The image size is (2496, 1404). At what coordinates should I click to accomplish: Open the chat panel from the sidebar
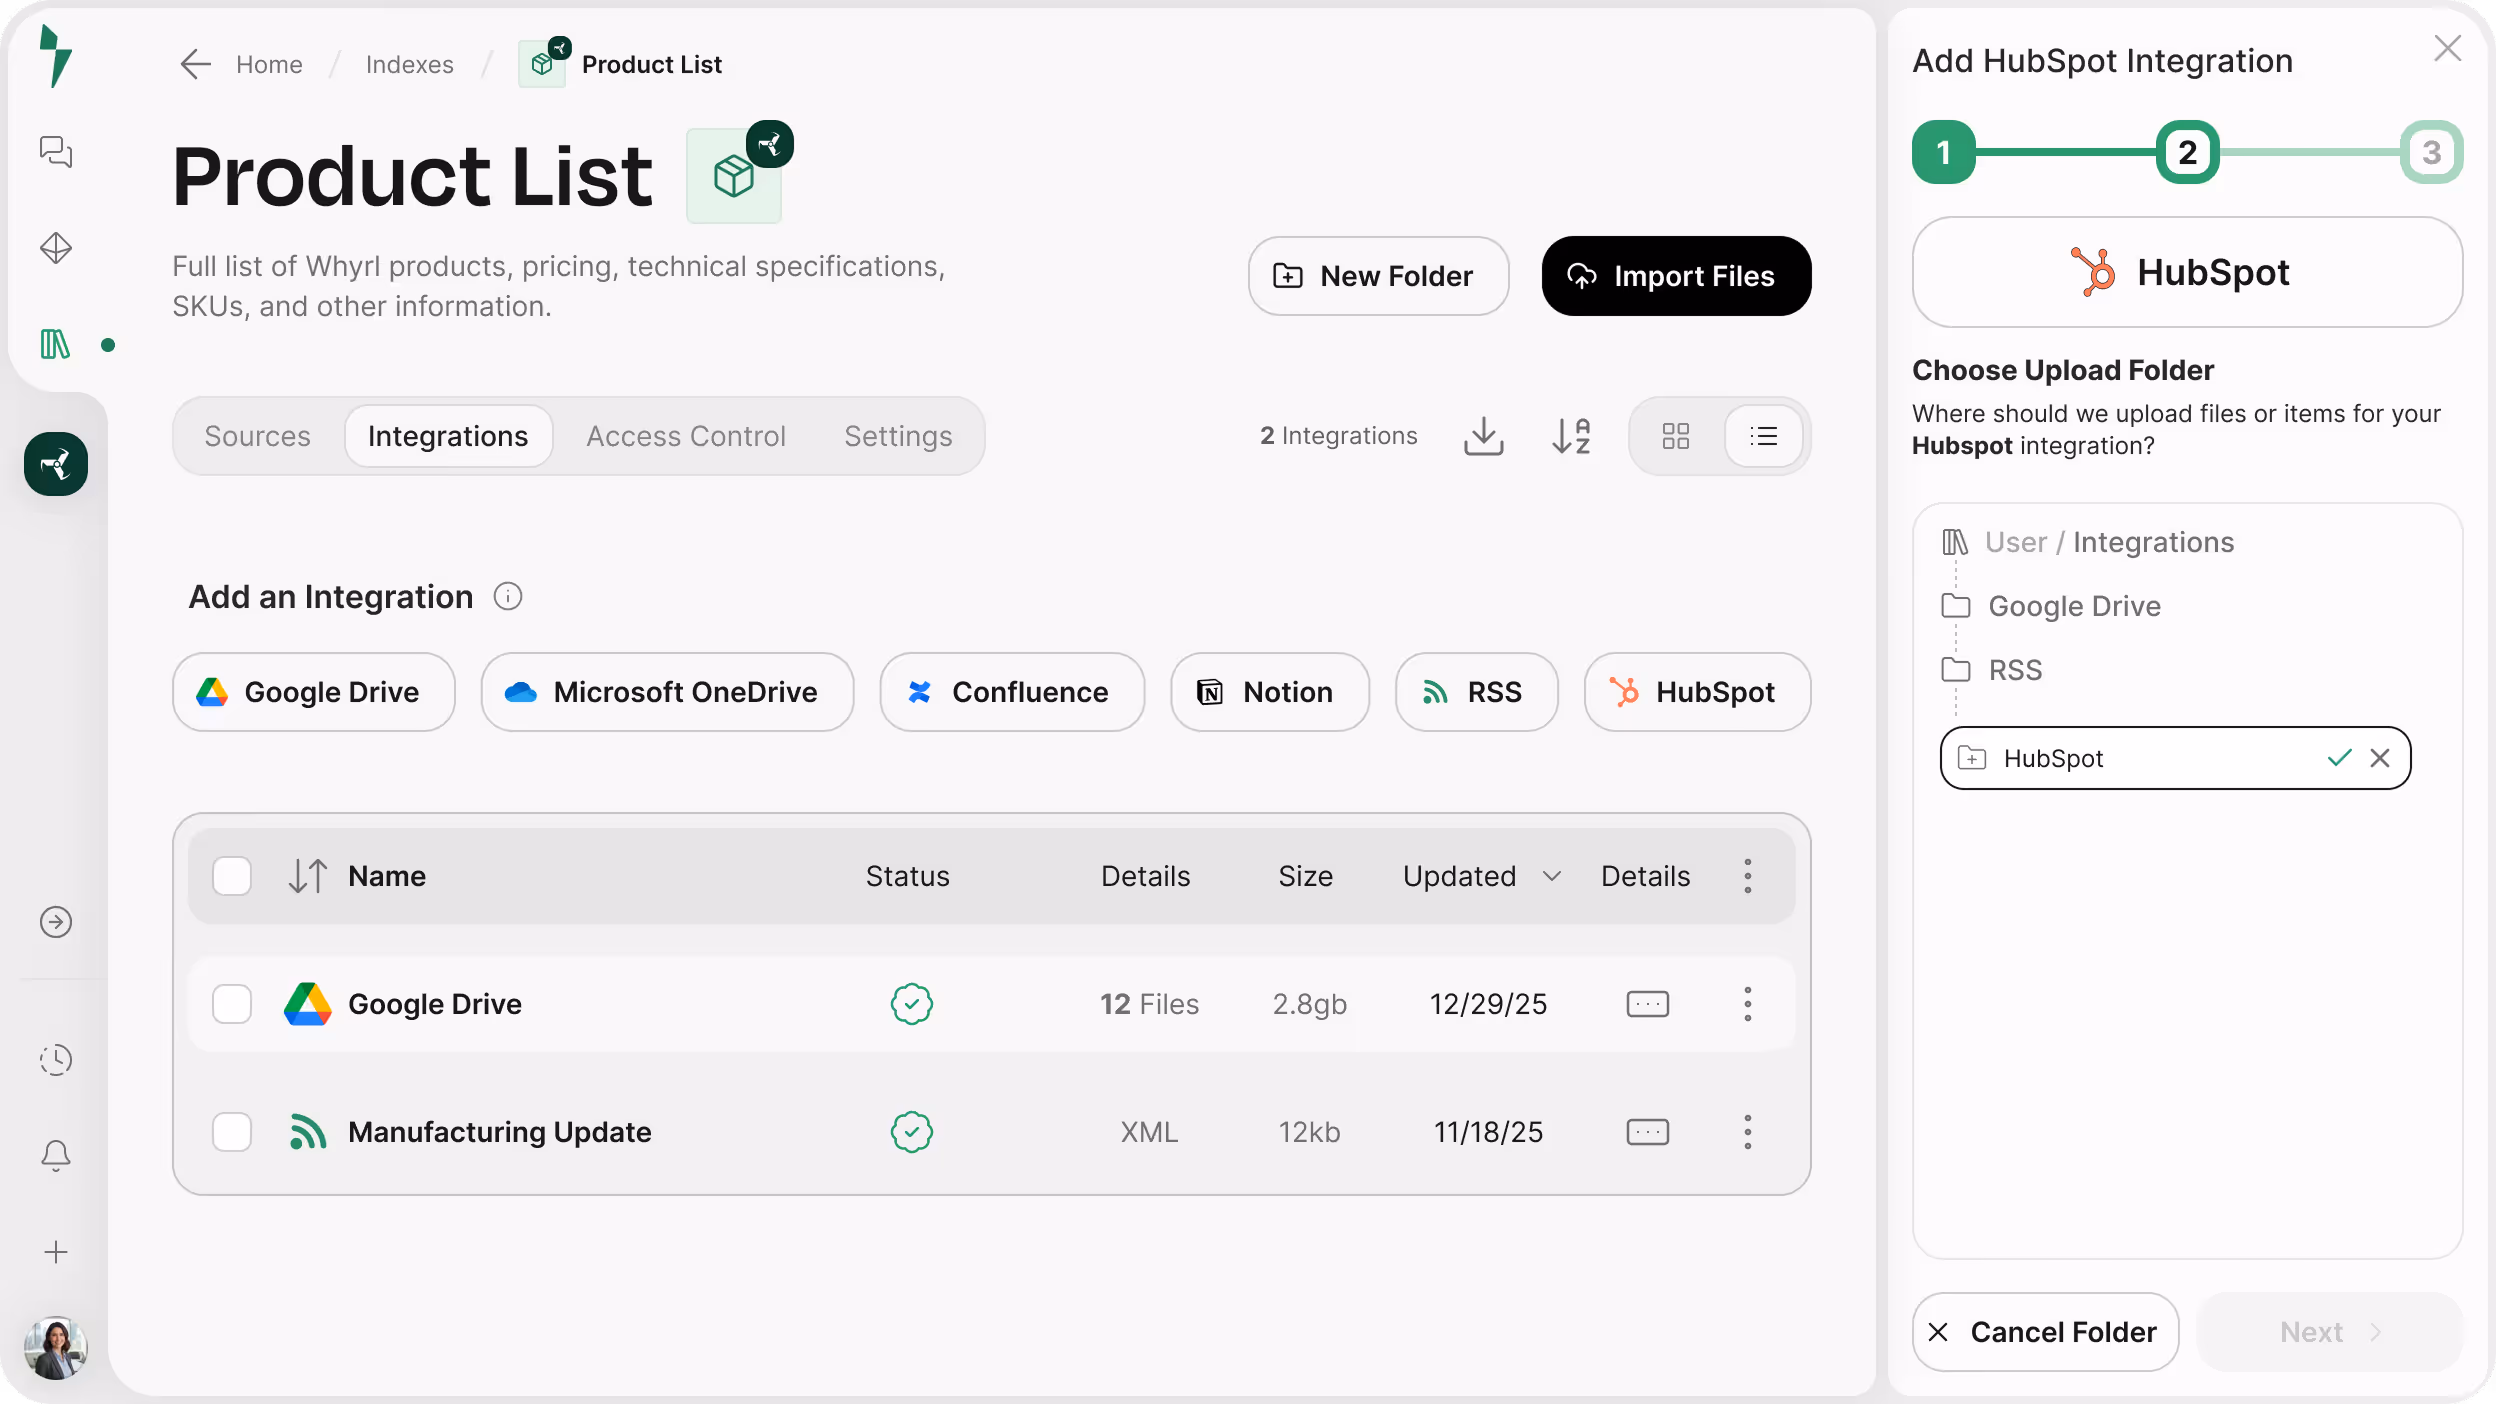[56, 151]
